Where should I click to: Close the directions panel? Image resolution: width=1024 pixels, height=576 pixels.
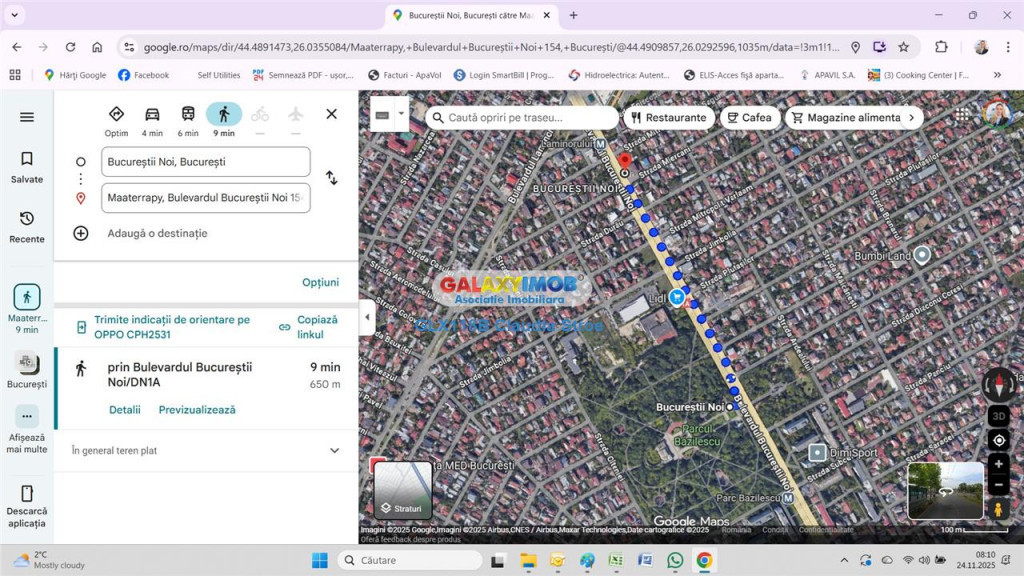point(331,114)
